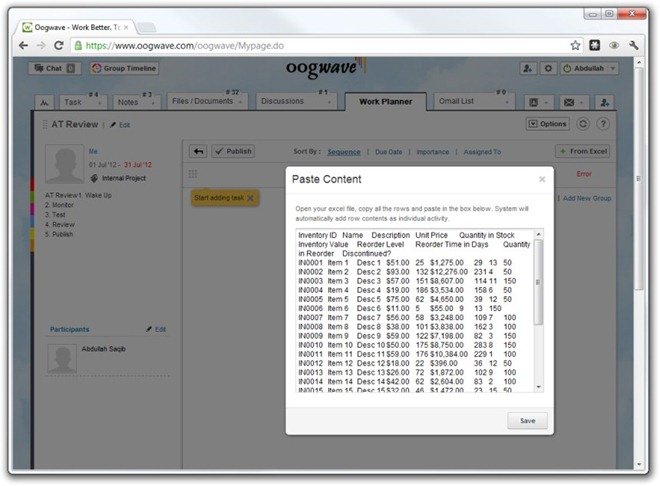The height and width of the screenshot is (486, 660).
Task: Sort by Importance
Action: point(433,152)
